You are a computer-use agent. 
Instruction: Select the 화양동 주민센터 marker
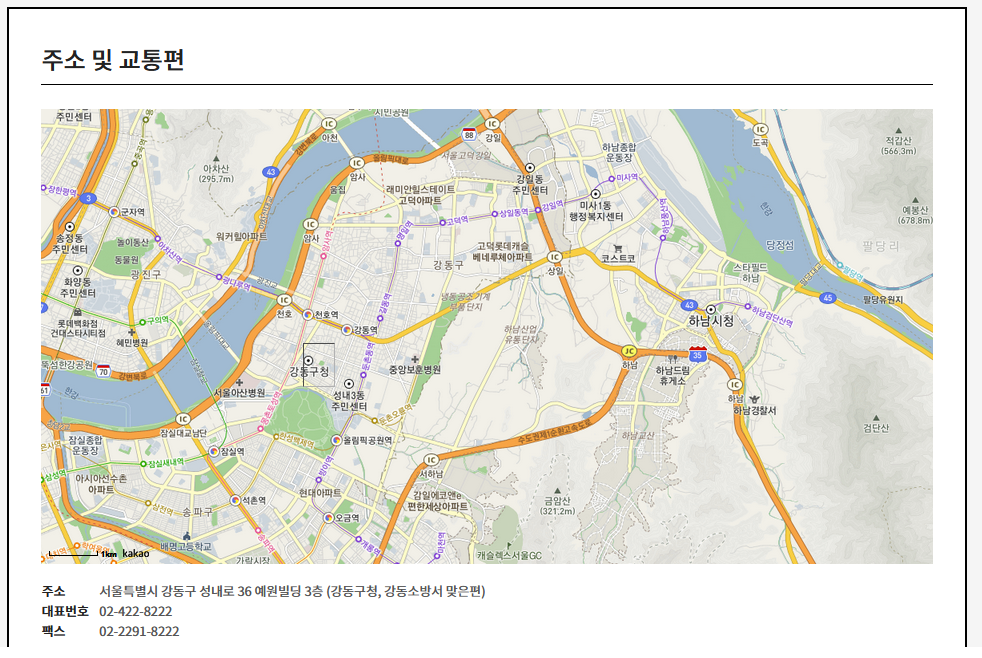(78, 270)
